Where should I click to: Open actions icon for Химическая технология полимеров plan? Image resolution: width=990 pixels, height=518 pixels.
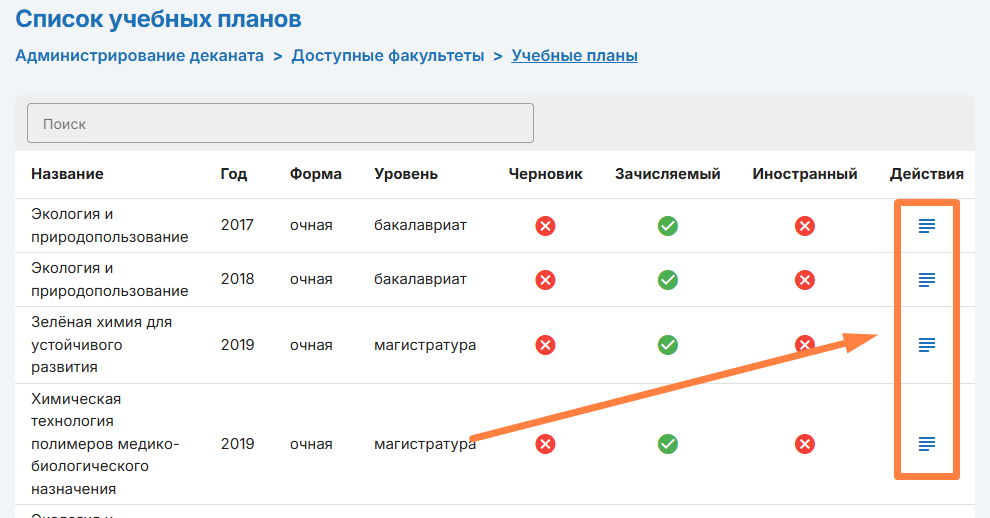927,444
